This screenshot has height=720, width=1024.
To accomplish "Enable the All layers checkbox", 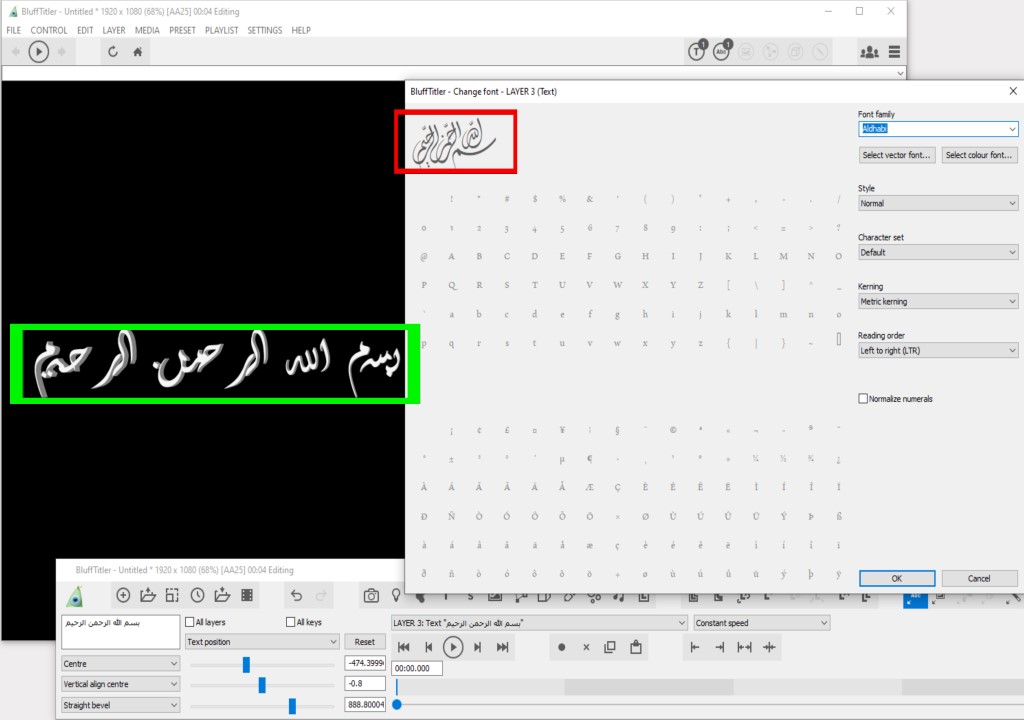I will click(189, 622).
